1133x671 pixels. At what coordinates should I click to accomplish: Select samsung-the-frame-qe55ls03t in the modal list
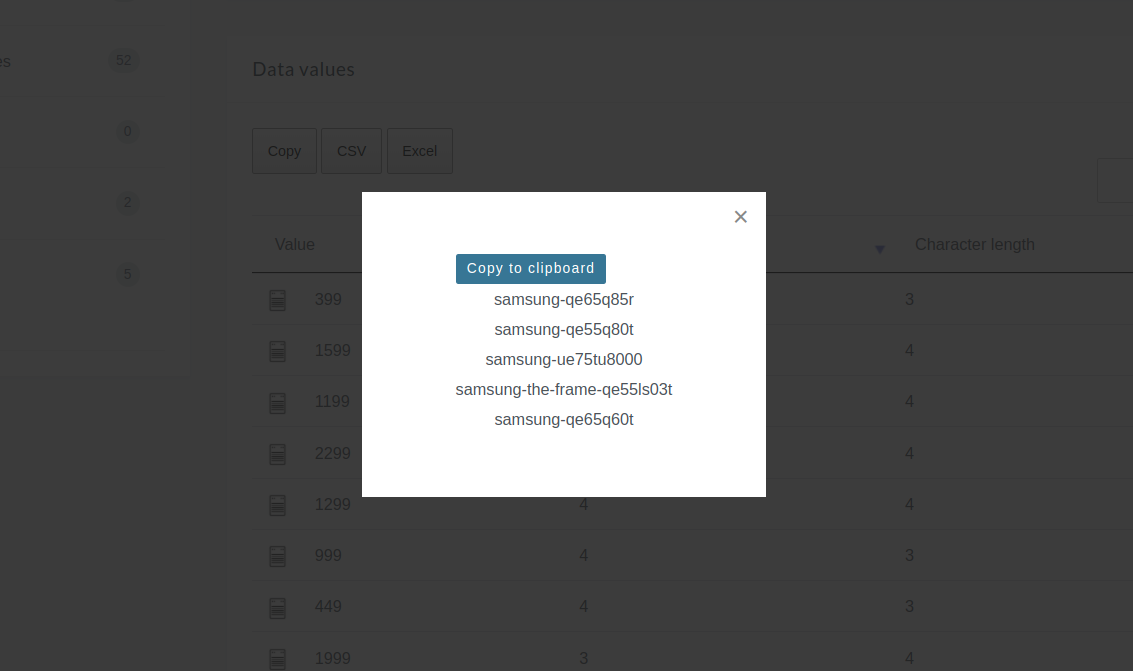point(564,390)
